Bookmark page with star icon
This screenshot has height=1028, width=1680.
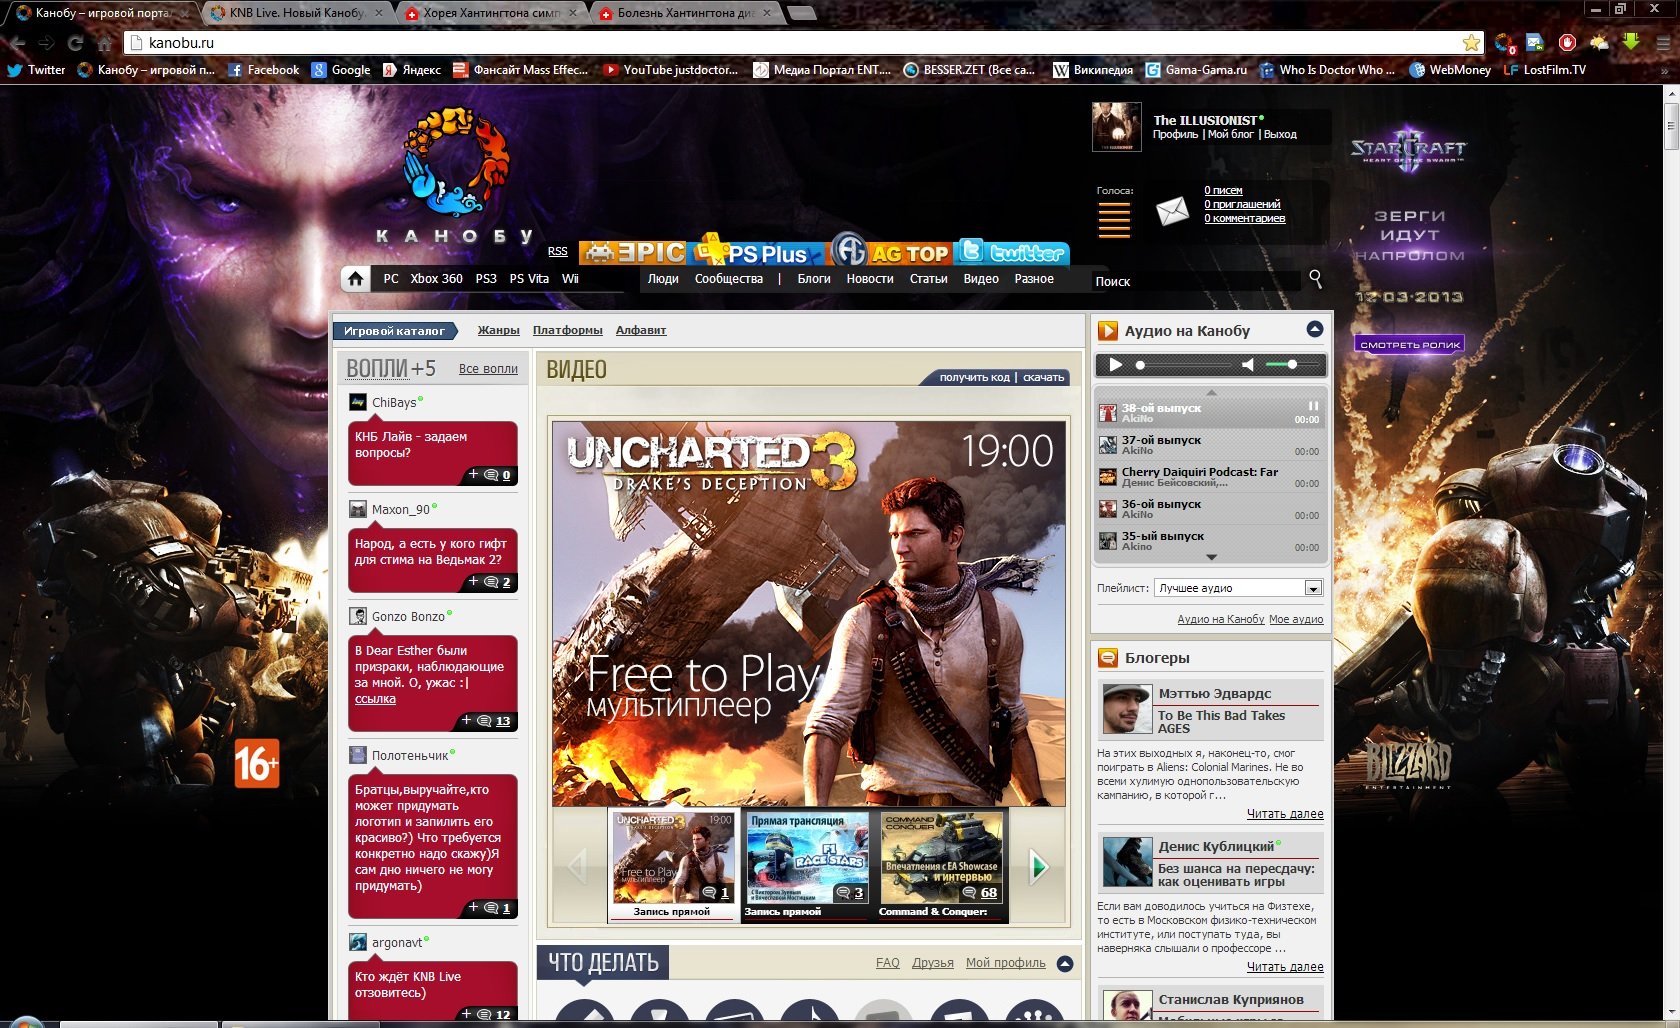click(1471, 42)
